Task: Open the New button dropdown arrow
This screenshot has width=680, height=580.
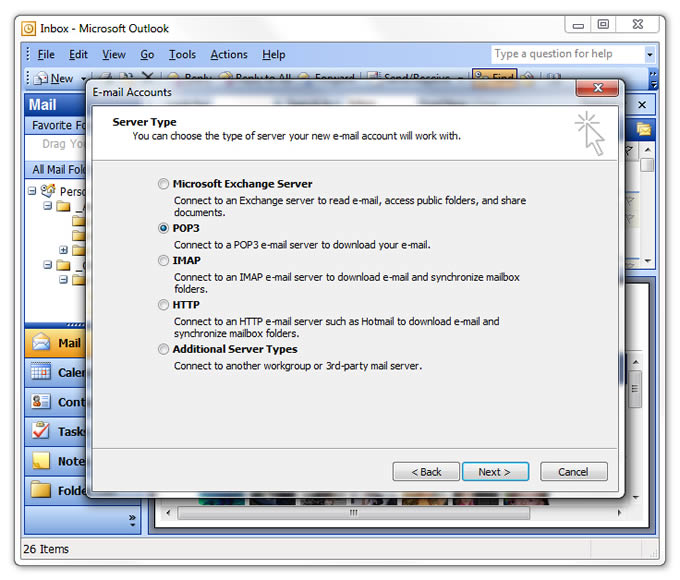Action: pos(83,79)
